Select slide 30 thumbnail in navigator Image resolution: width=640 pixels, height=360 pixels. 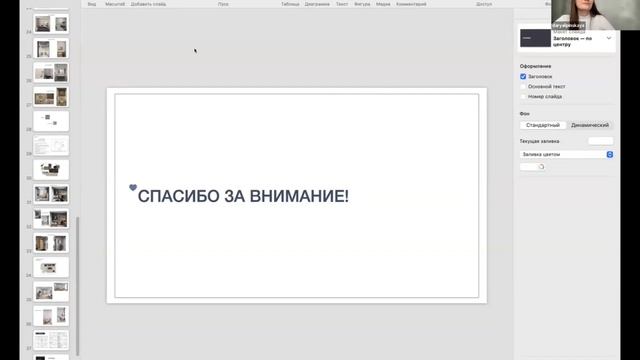tap(51, 170)
